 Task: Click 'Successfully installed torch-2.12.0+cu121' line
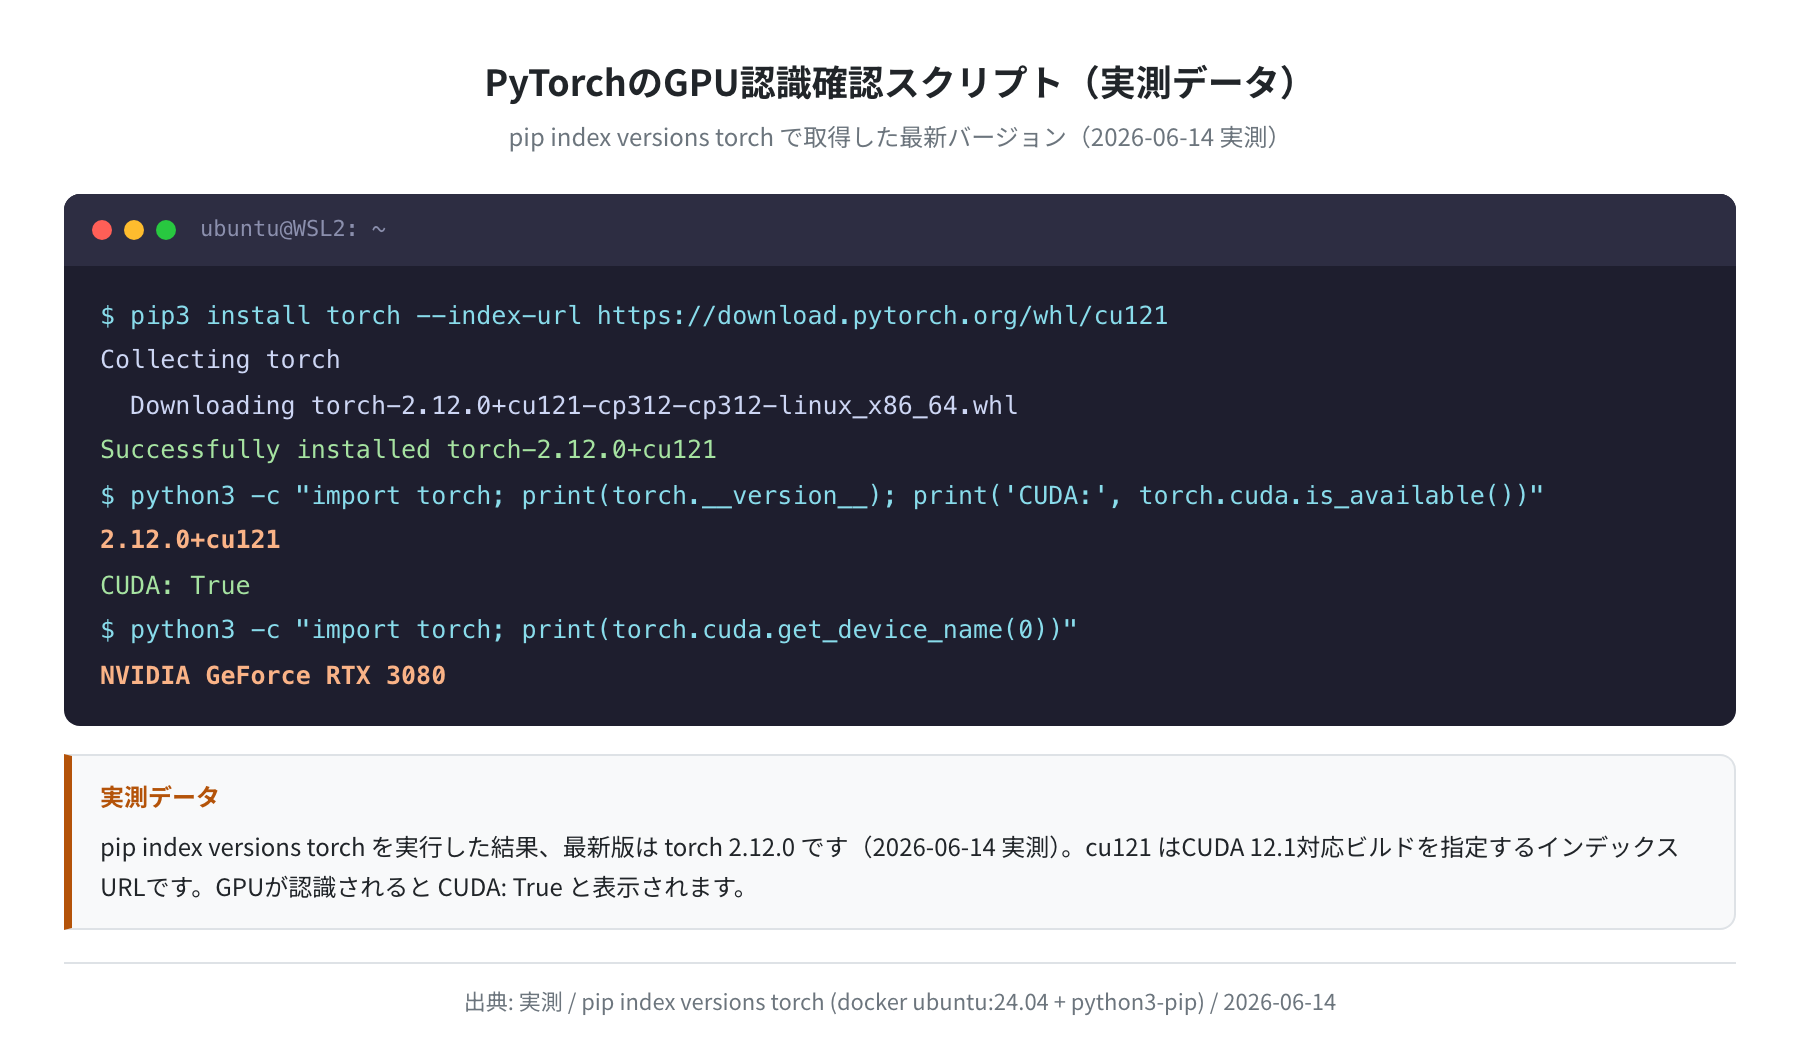point(408,450)
